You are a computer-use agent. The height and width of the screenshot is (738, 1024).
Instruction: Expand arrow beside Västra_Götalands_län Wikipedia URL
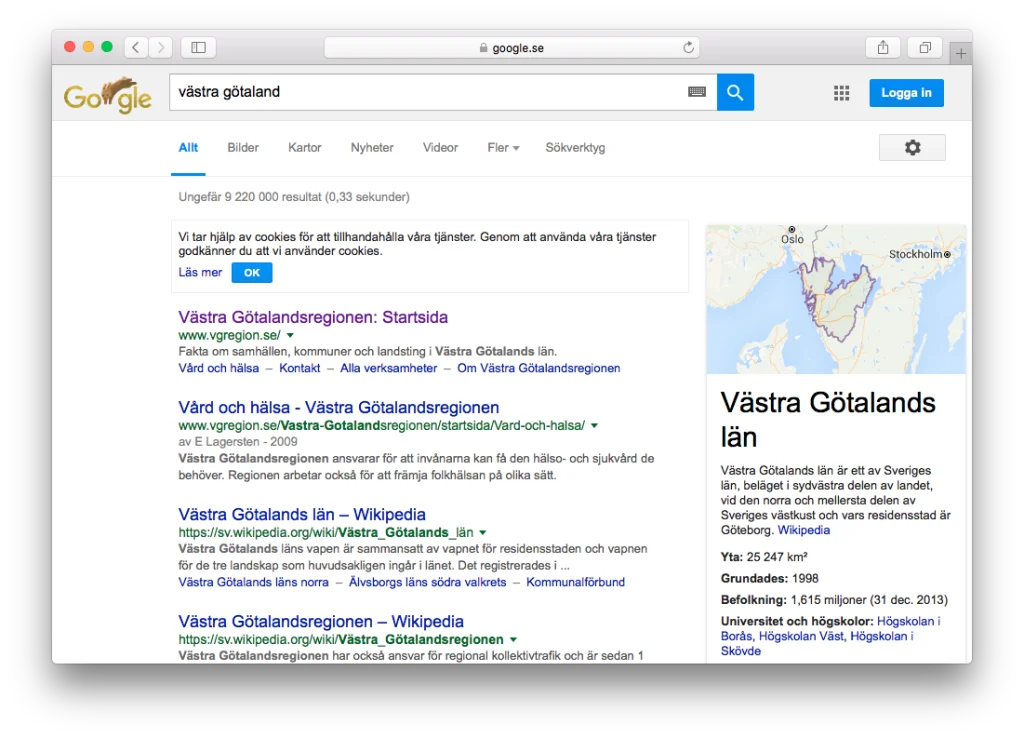483,533
